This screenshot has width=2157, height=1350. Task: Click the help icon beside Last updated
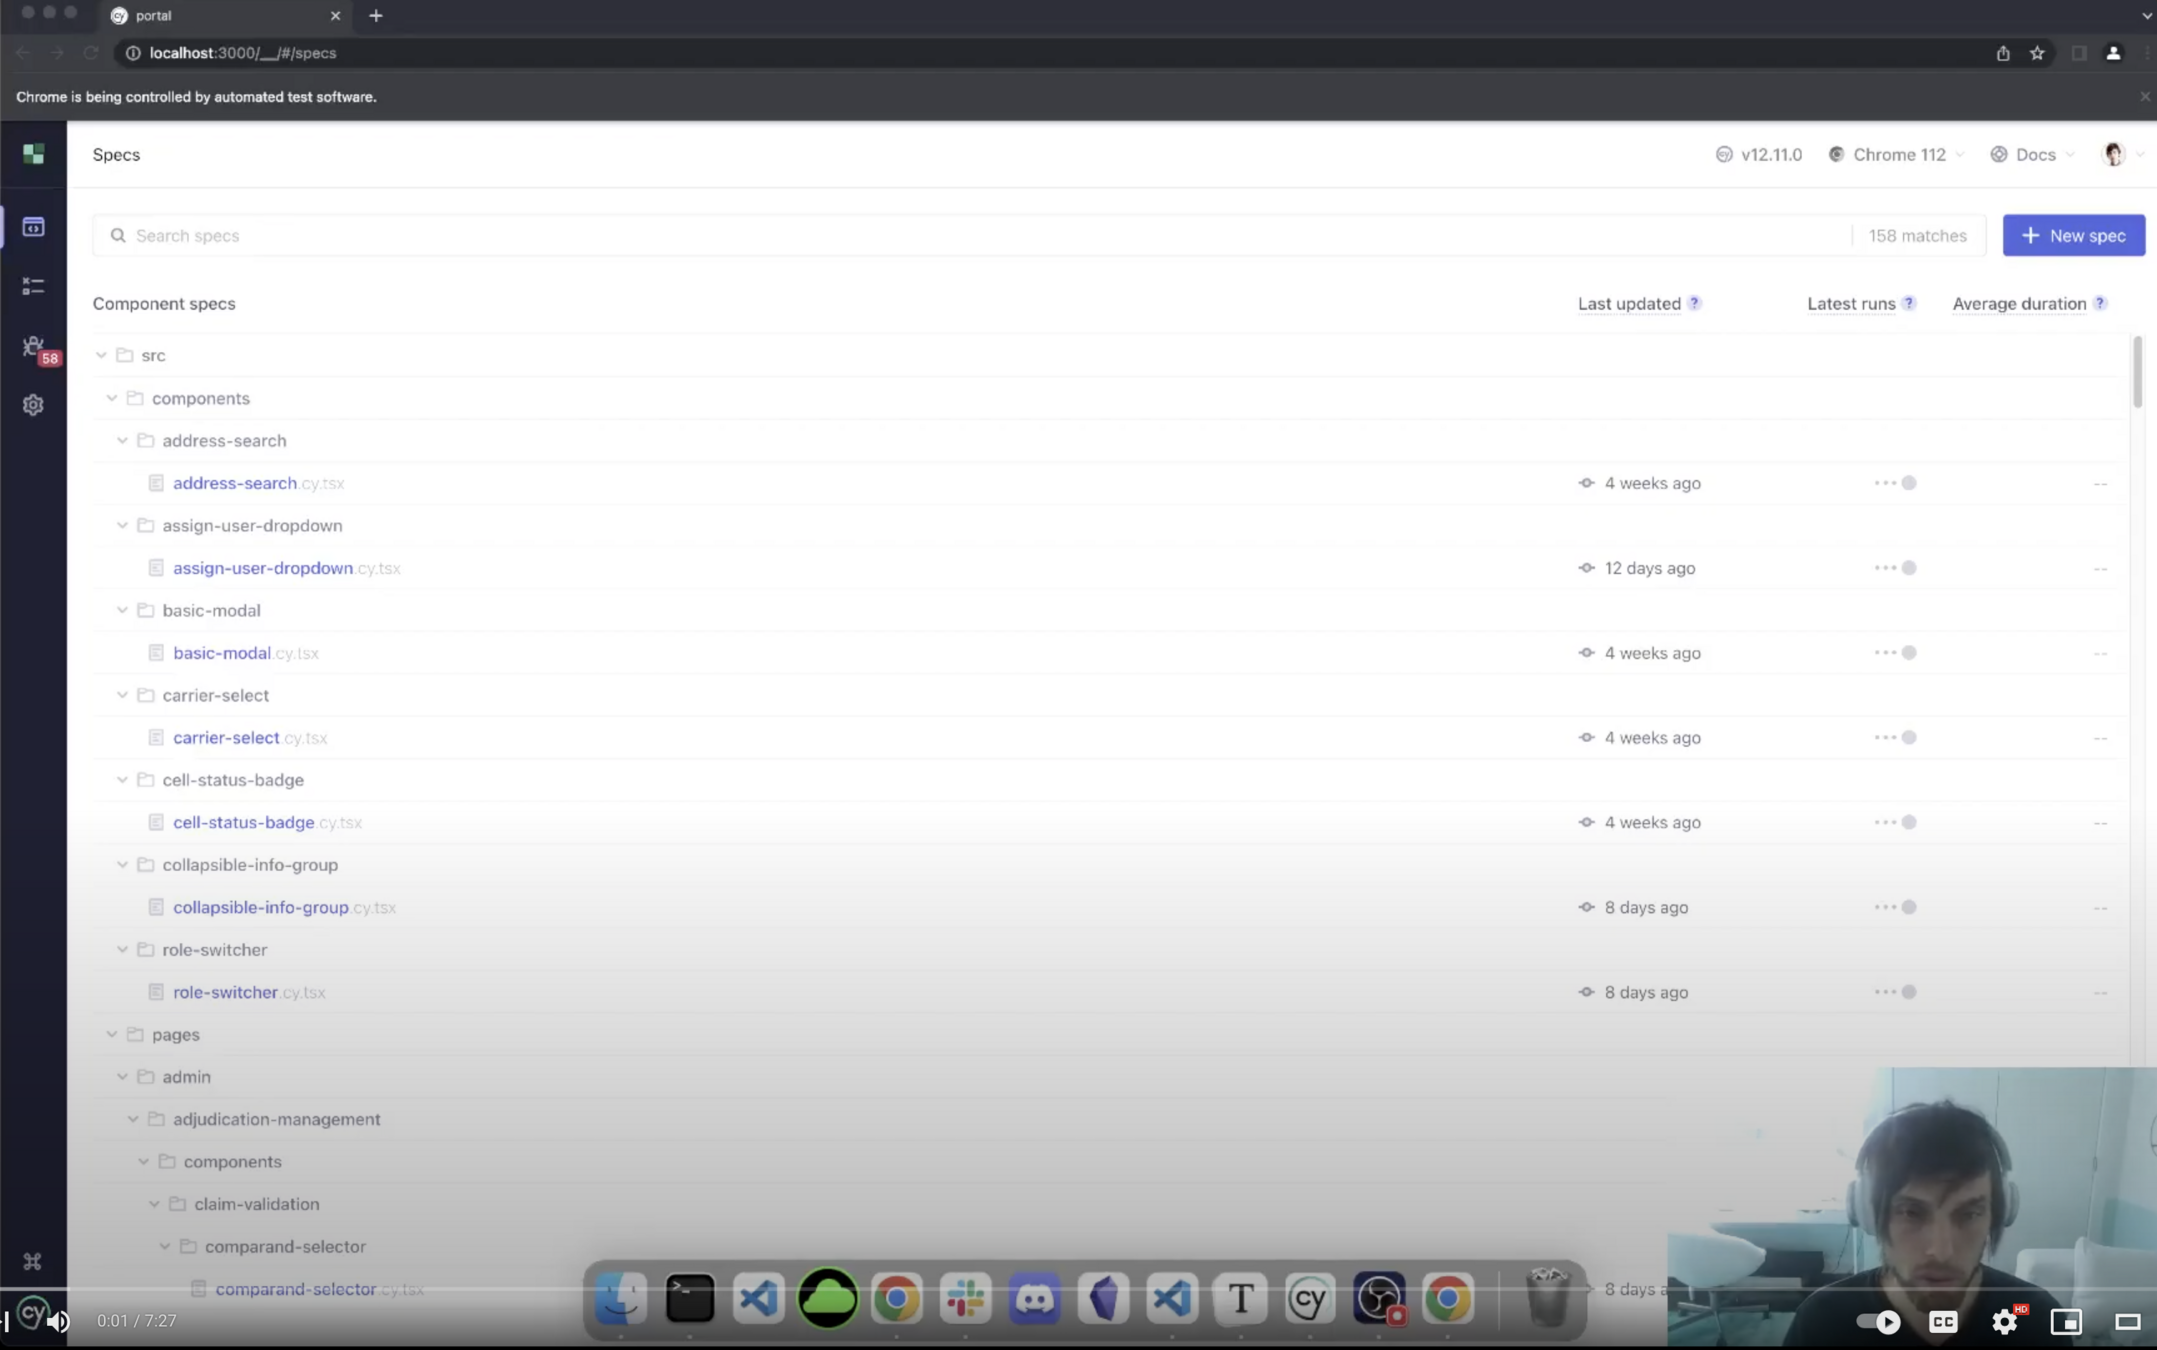click(x=1694, y=303)
